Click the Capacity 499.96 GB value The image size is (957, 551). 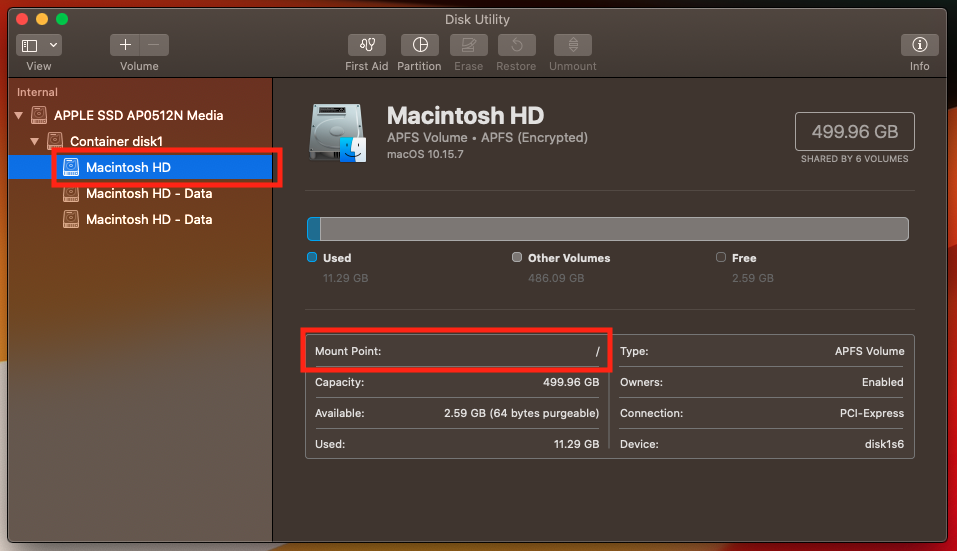(x=571, y=382)
